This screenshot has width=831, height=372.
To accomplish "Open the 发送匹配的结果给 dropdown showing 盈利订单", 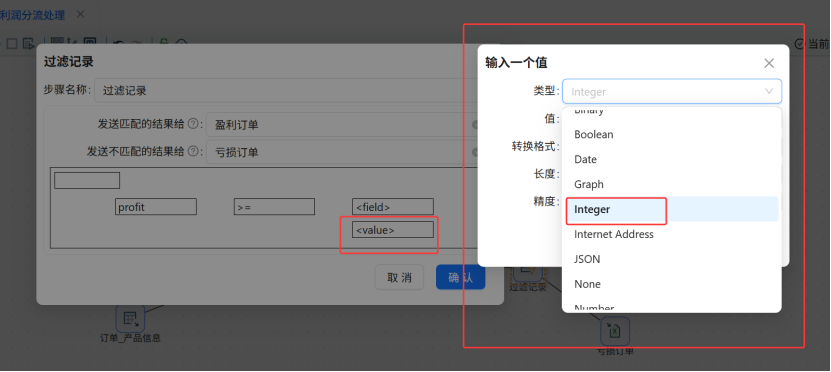I will click(342, 125).
